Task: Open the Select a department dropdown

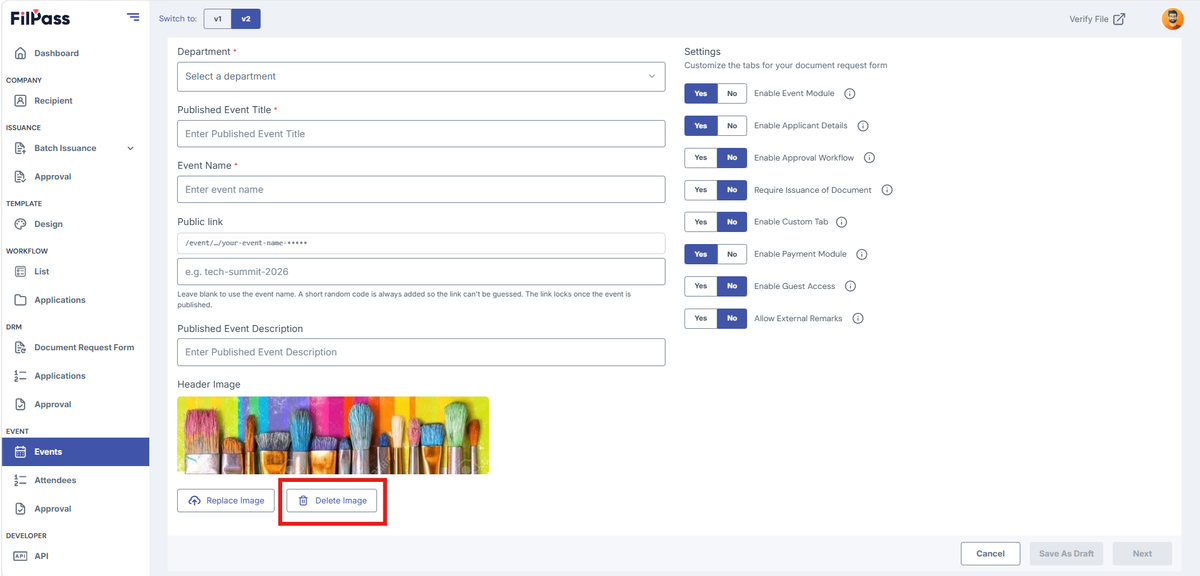Action: coord(421,76)
